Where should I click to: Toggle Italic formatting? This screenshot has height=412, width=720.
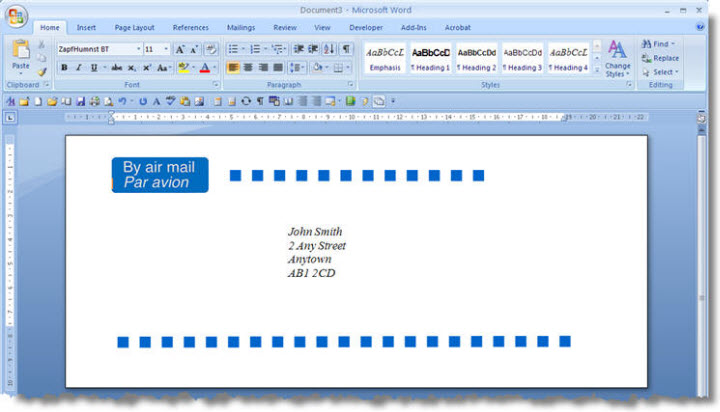click(79, 68)
